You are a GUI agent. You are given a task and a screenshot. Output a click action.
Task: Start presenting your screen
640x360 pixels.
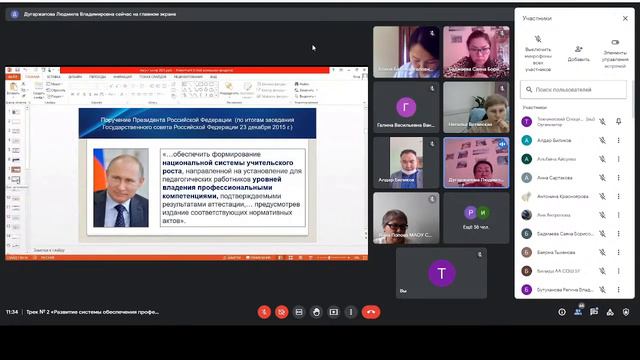pyautogui.click(x=333, y=312)
